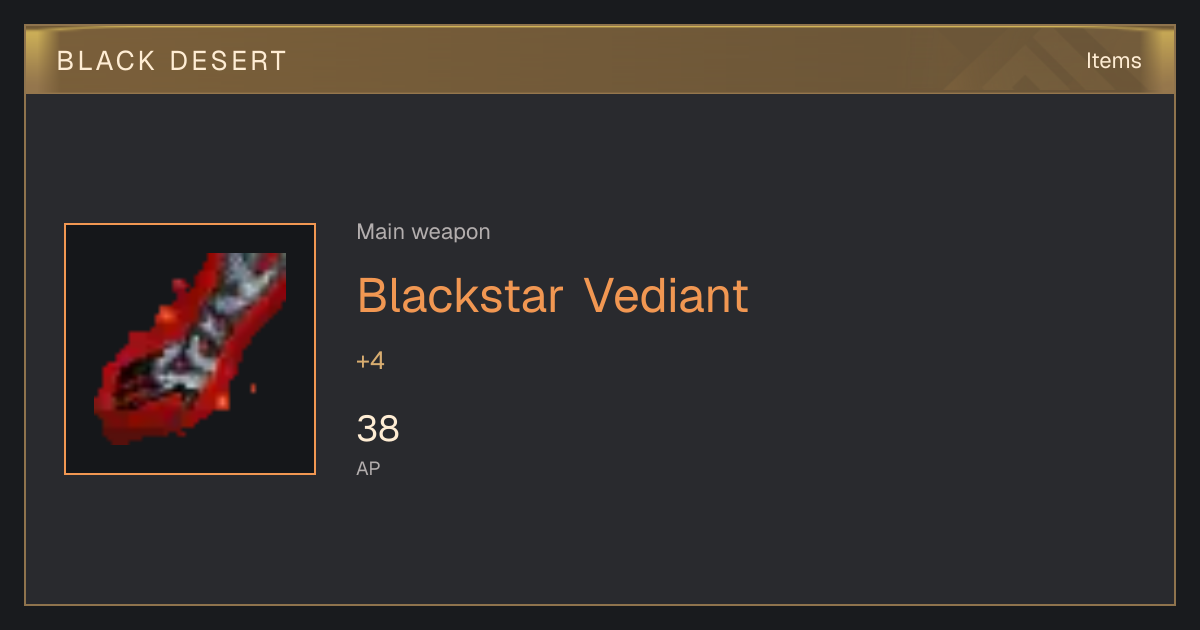This screenshot has width=1200, height=630.
Task: Select the Main weapon category label
Action: pos(423,232)
